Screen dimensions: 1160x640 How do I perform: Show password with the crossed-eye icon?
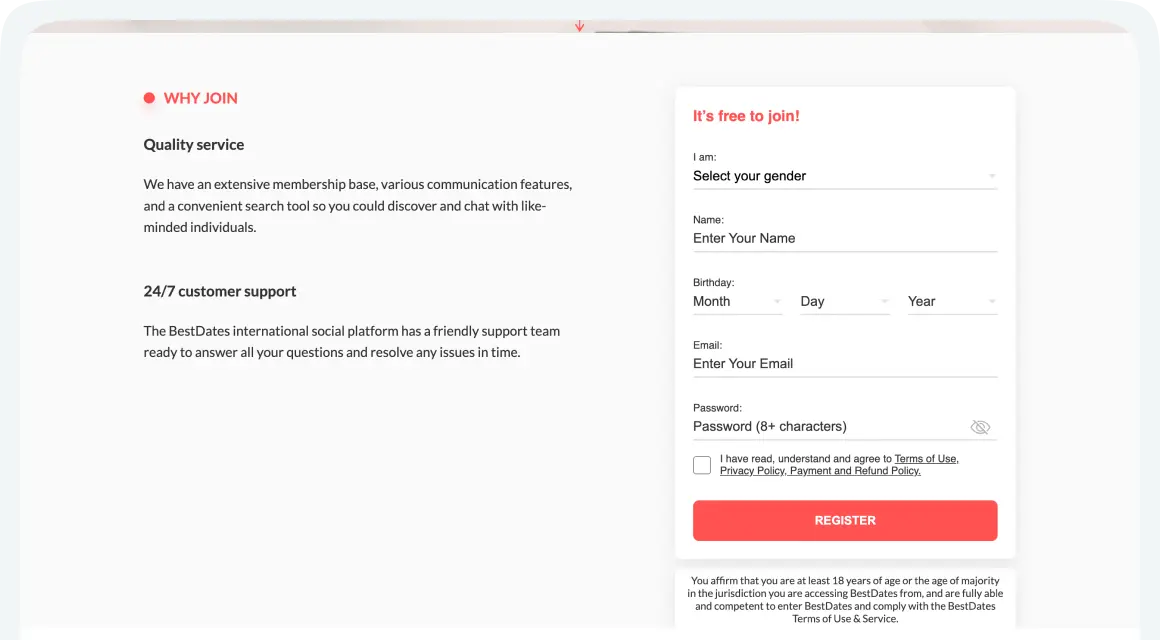point(979,427)
